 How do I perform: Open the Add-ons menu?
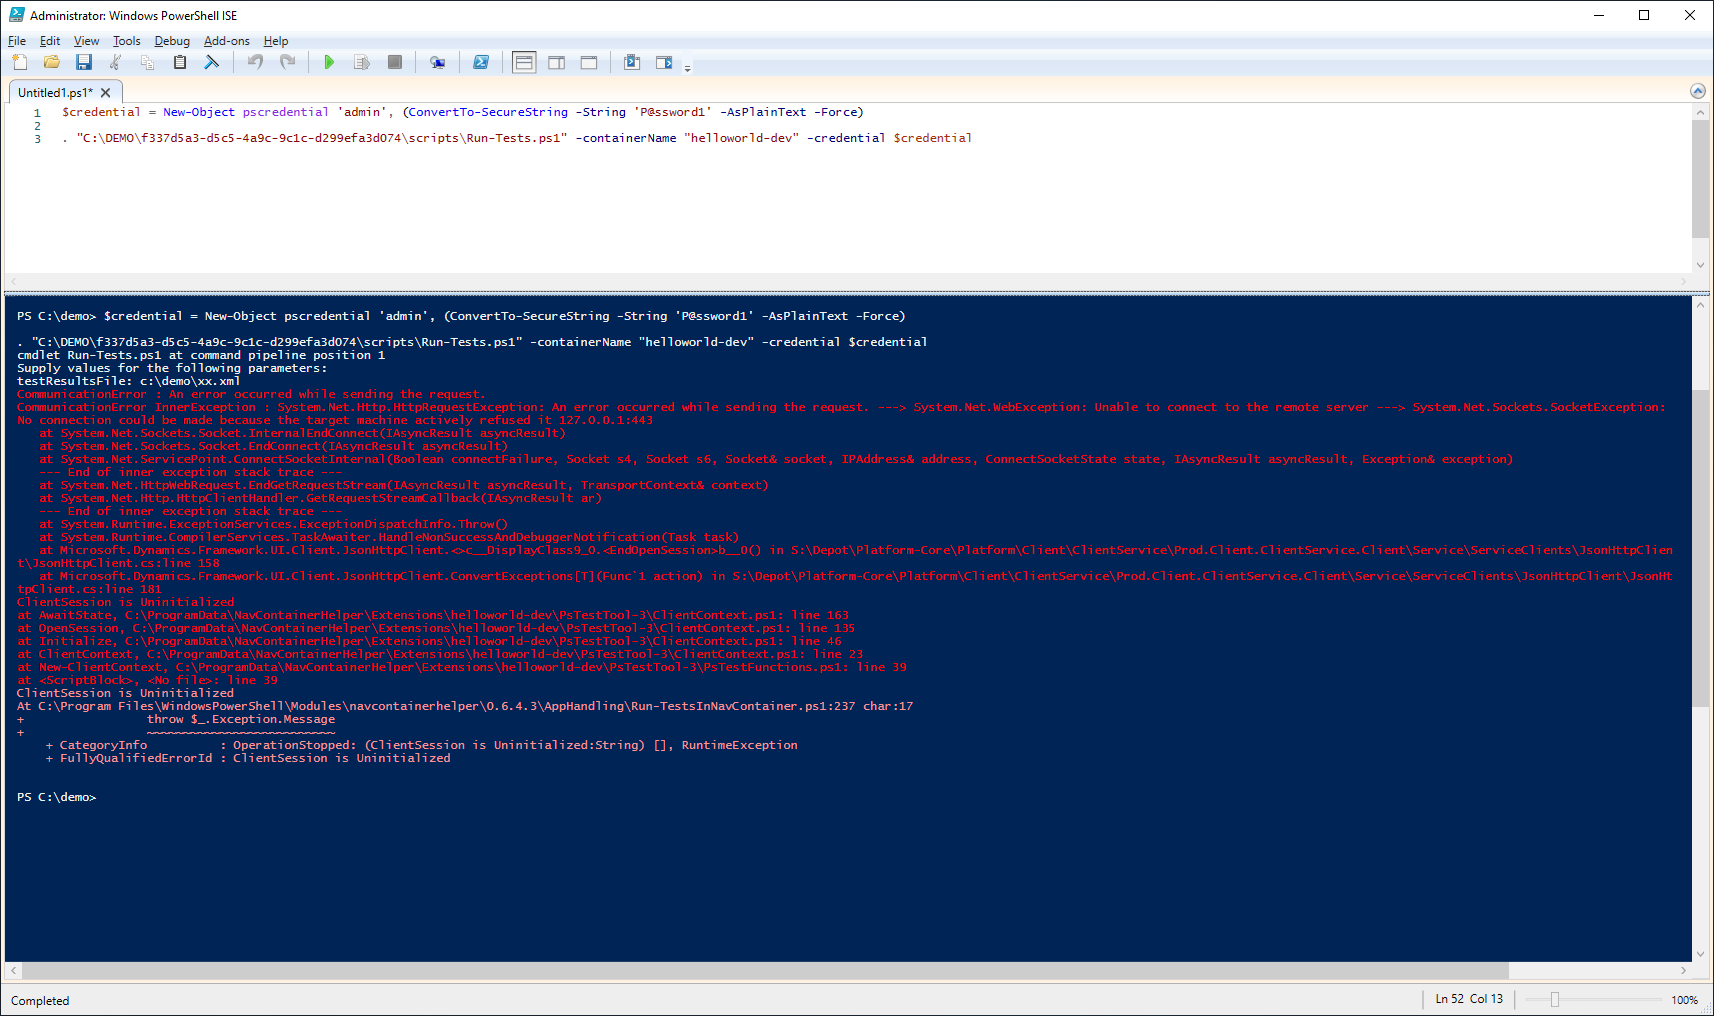tap(227, 41)
